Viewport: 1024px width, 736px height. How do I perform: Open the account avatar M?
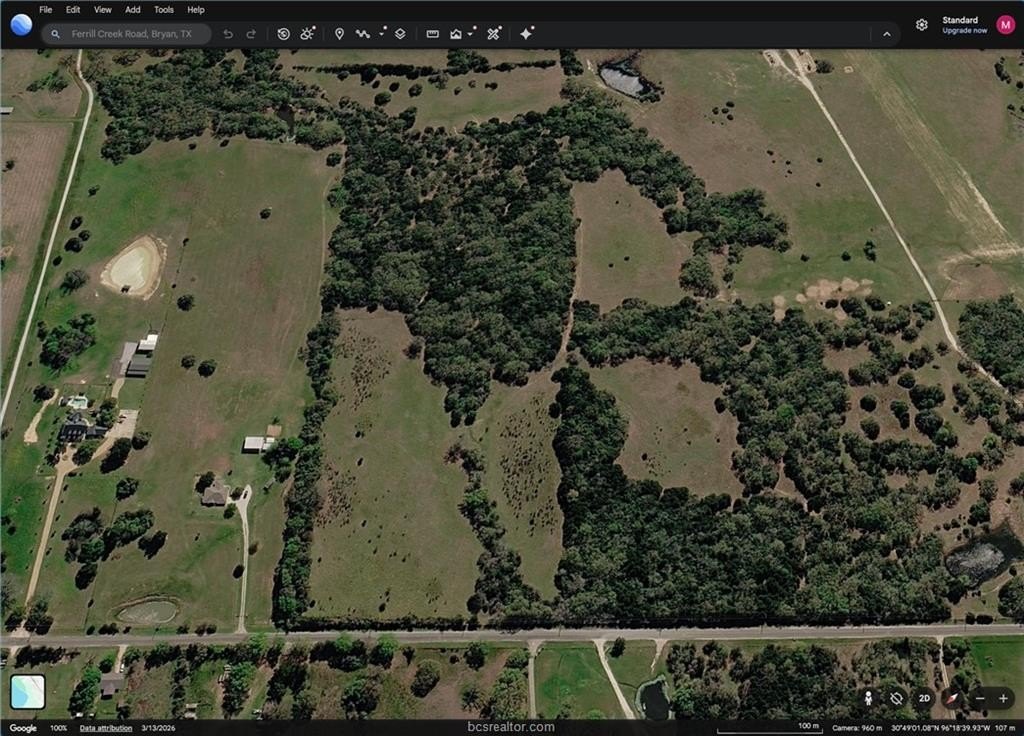[1006, 25]
